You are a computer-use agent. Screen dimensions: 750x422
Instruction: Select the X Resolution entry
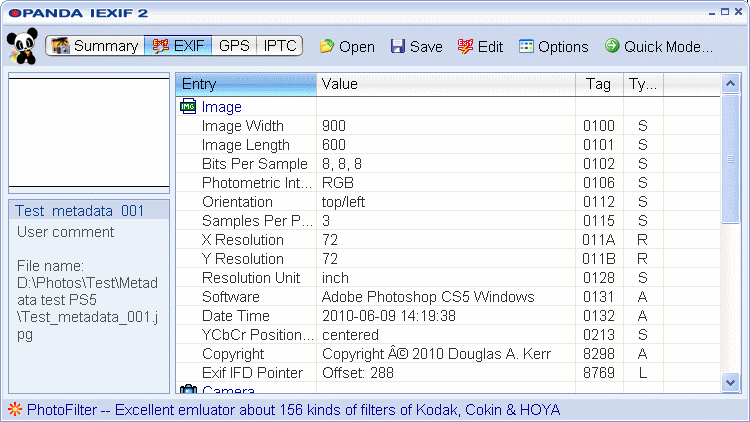243,240
